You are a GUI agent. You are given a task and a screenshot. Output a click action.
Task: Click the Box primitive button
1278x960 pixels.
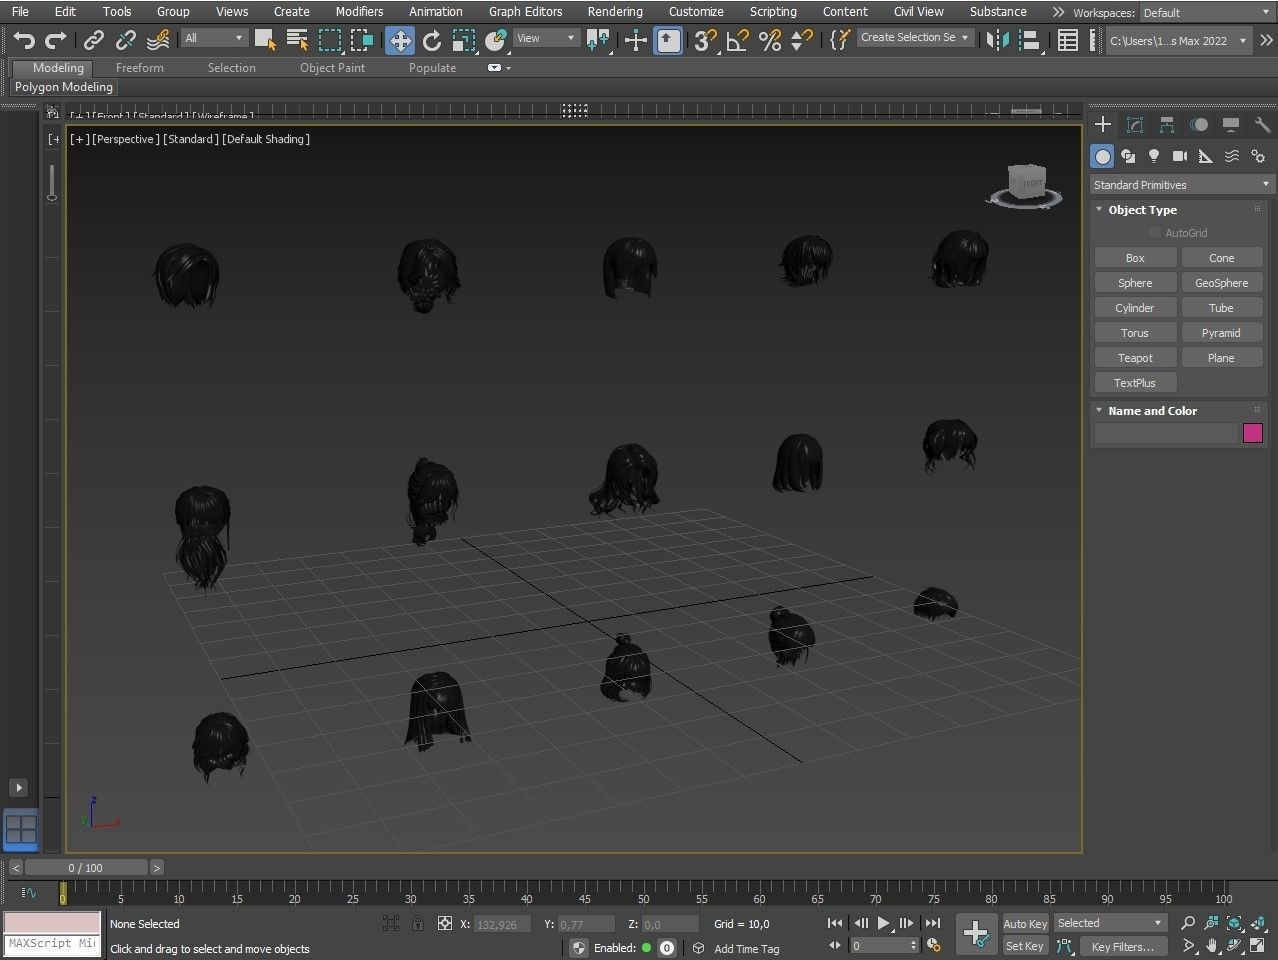(x=1135, y=258)
